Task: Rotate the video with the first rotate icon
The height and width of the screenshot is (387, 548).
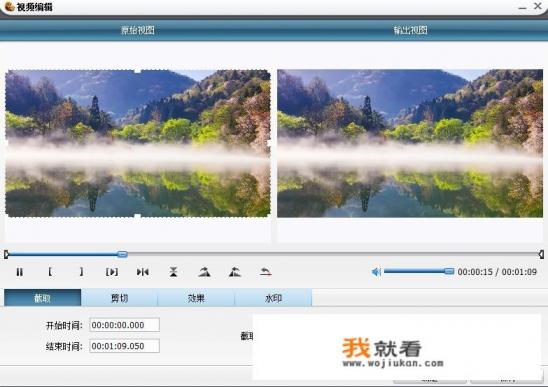Action: 204,272
